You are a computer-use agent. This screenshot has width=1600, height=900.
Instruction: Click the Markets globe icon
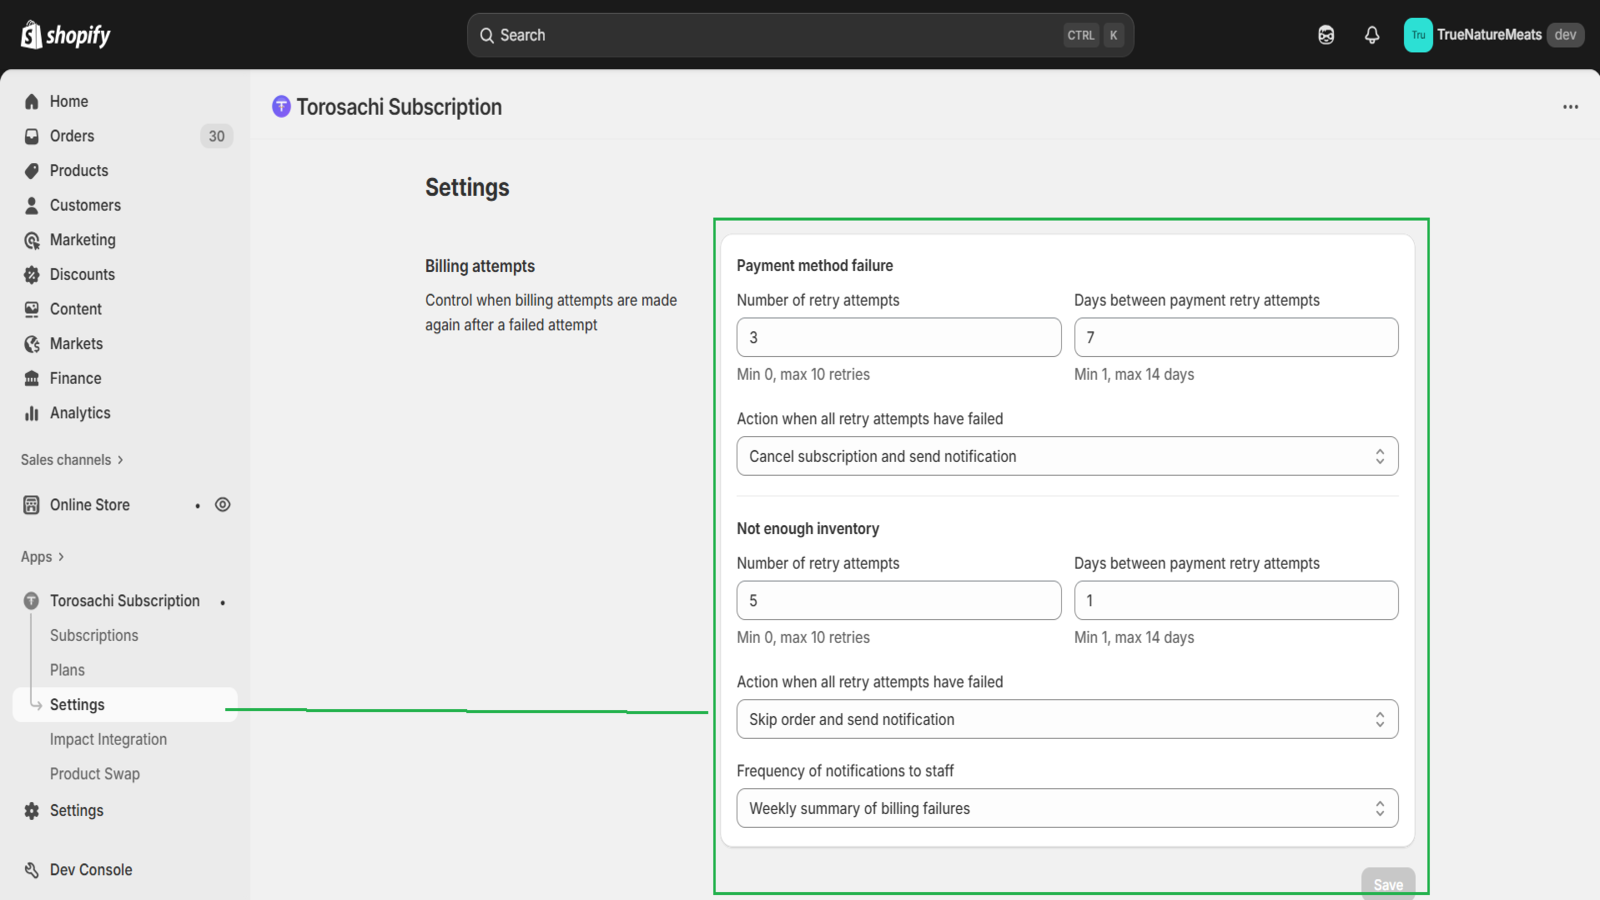point(32,344)
